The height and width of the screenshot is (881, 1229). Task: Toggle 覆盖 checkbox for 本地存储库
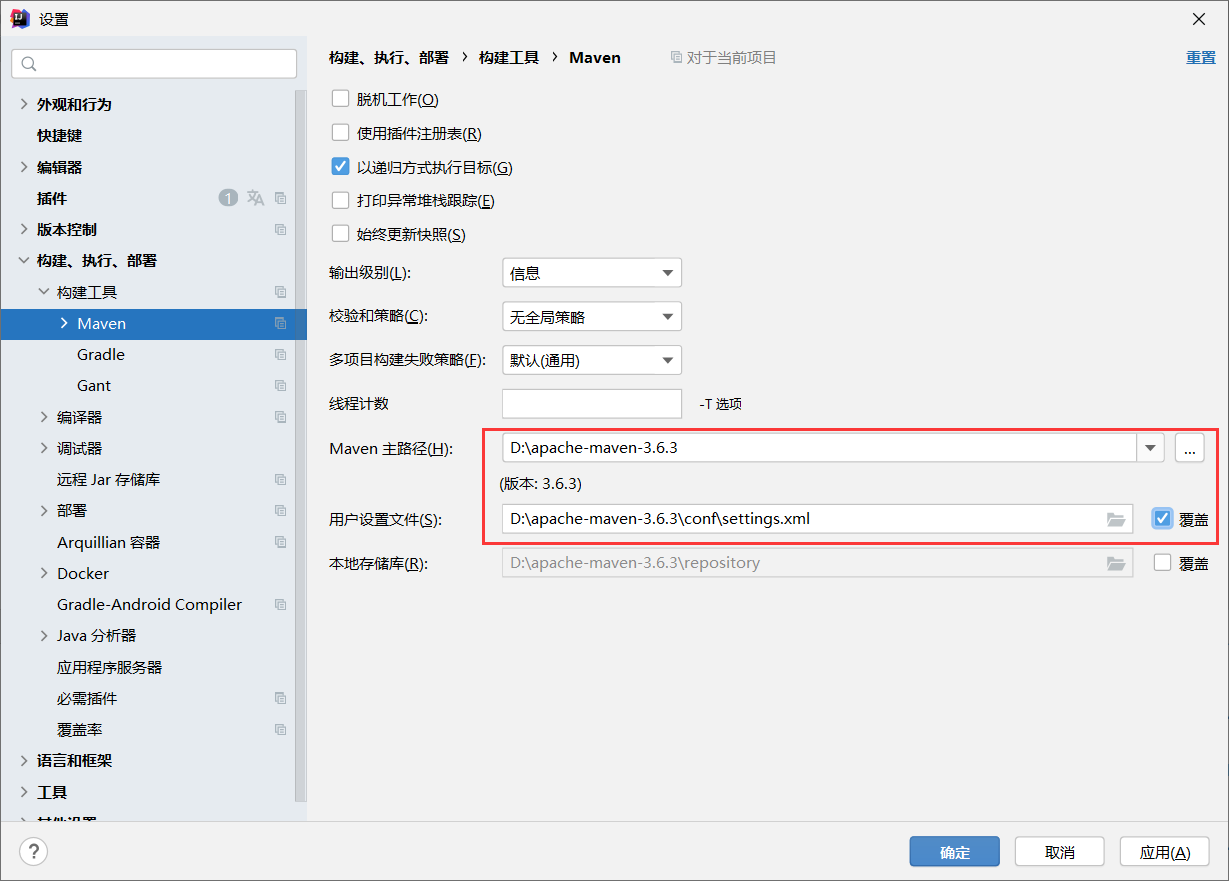click(x=1162, y=563)
